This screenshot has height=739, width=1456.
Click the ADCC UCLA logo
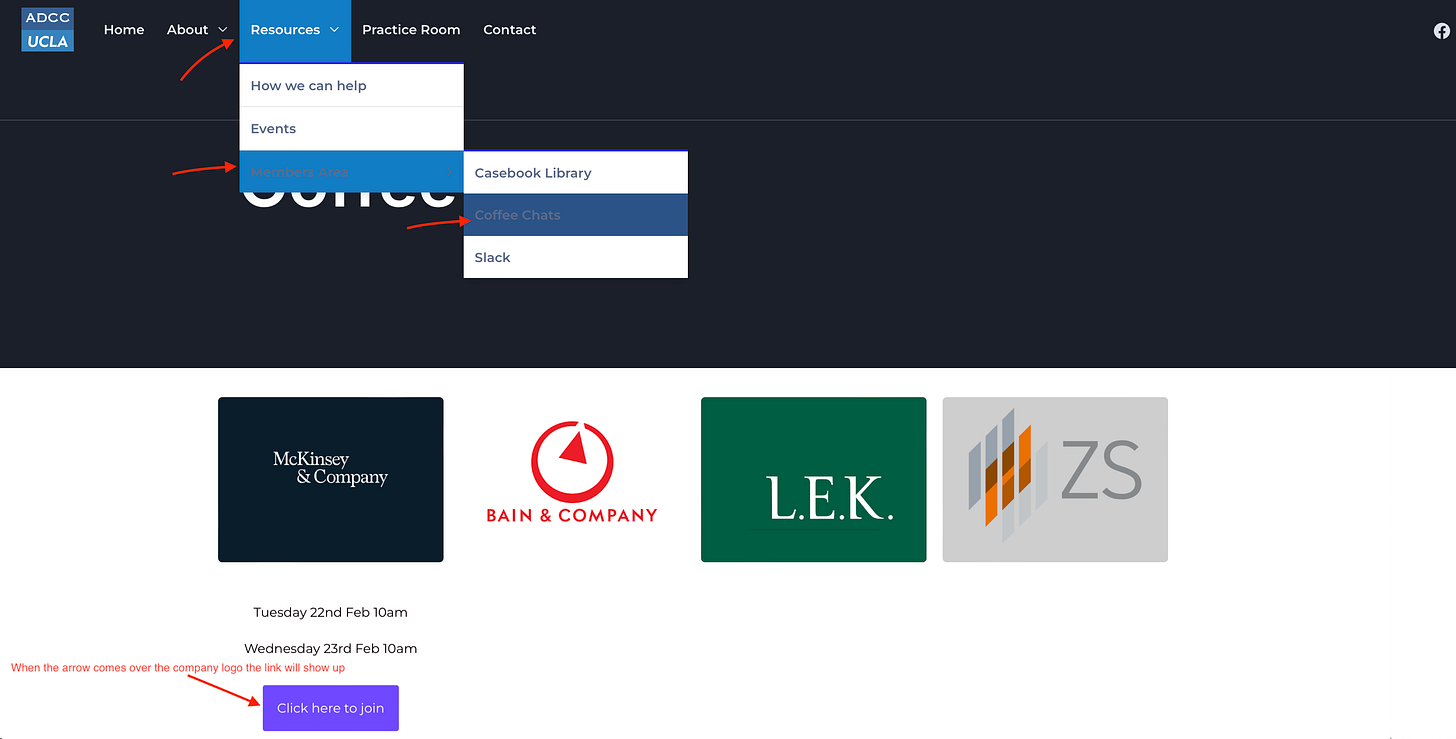pyautogui.click(x=47, y=30)
